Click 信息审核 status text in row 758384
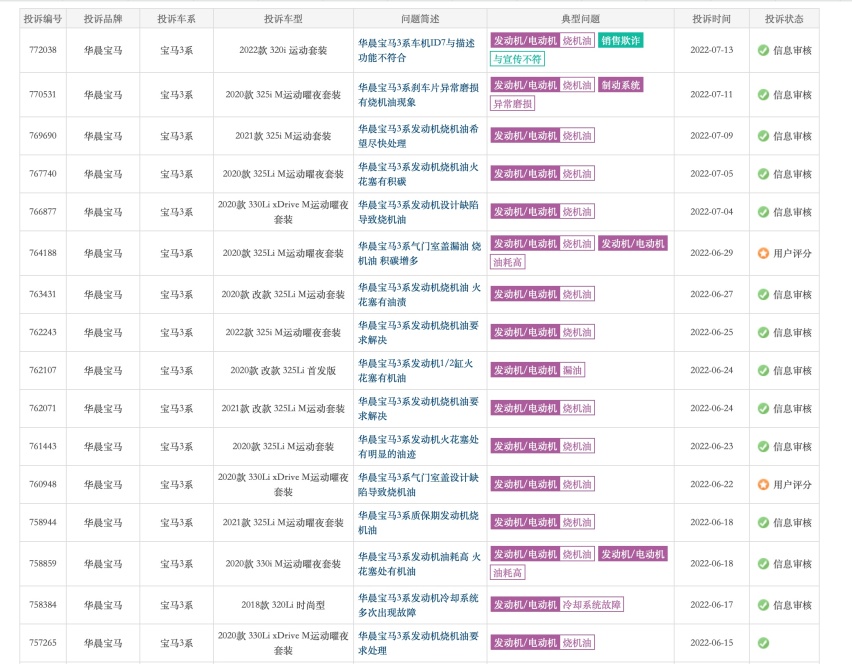The image size is (852, 664). 792,605
